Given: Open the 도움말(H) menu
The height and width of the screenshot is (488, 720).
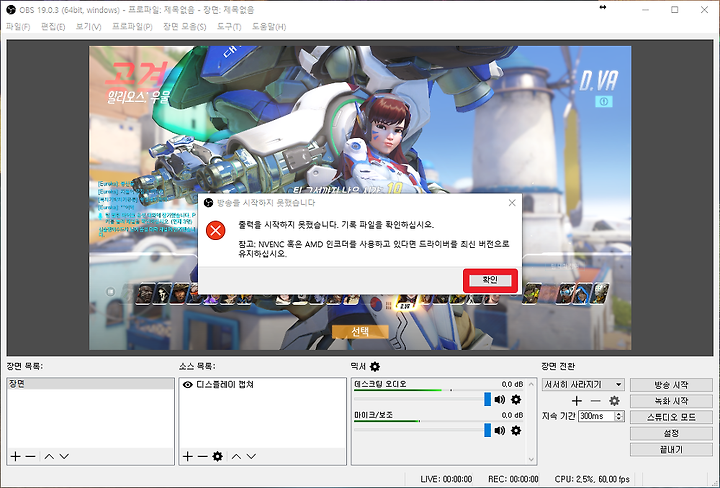Looking at the screenshot, I should (x=269, y=27).
